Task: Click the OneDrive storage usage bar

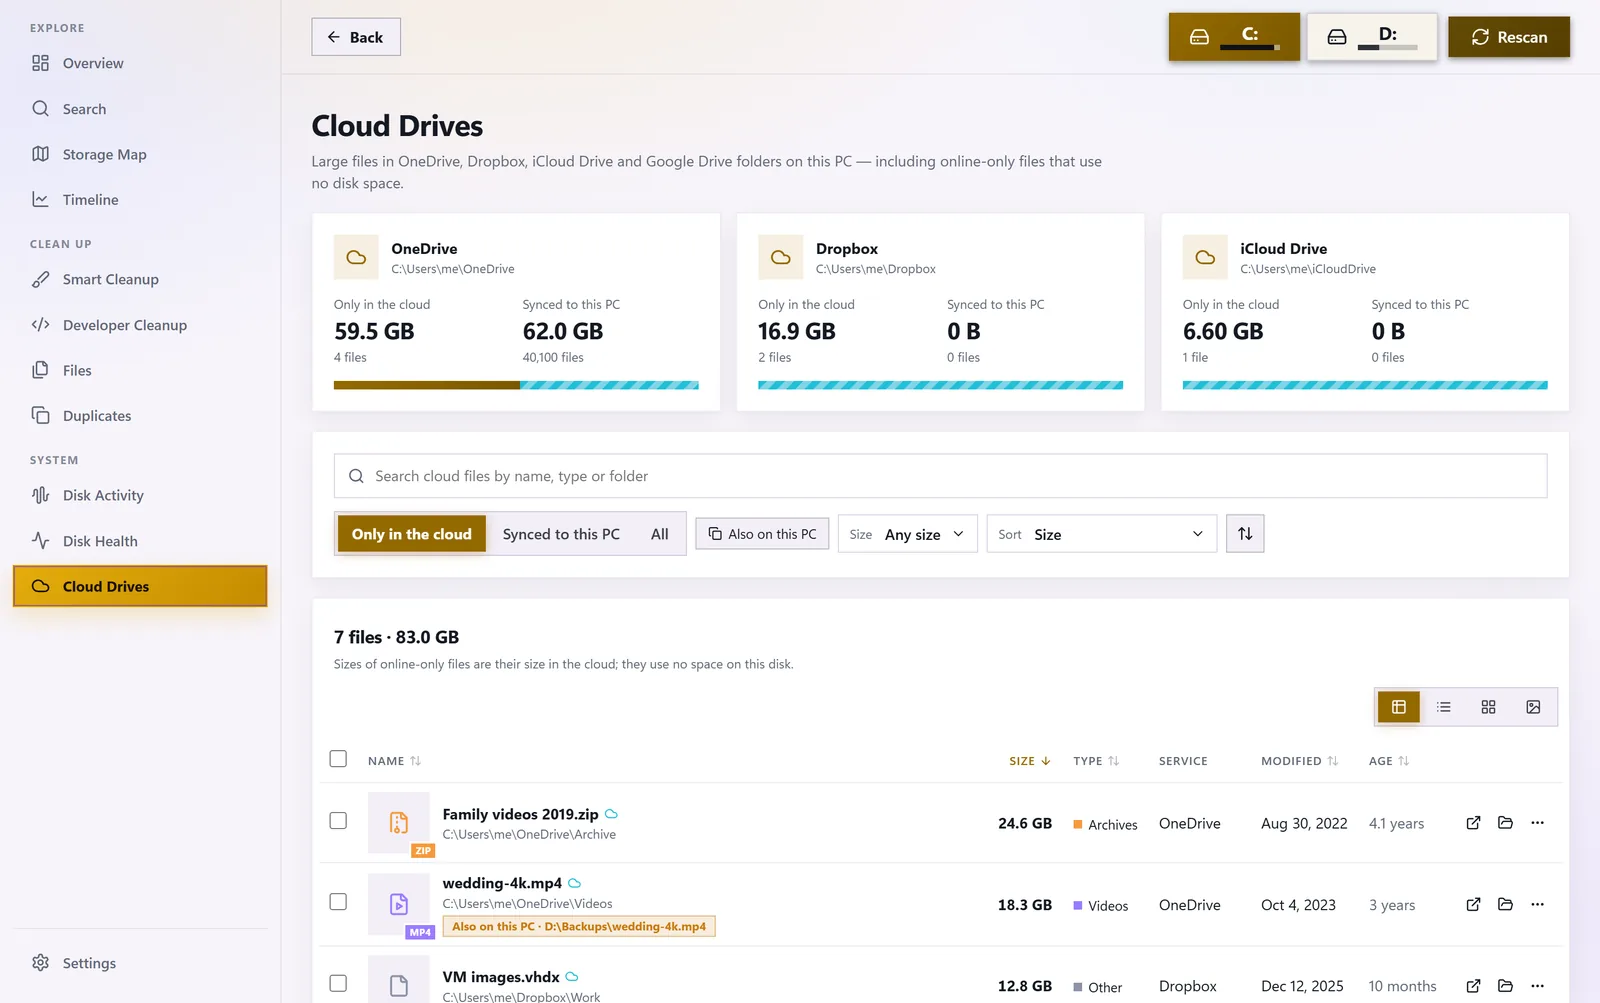Action: pyautogui.click(x=516, y=385)
